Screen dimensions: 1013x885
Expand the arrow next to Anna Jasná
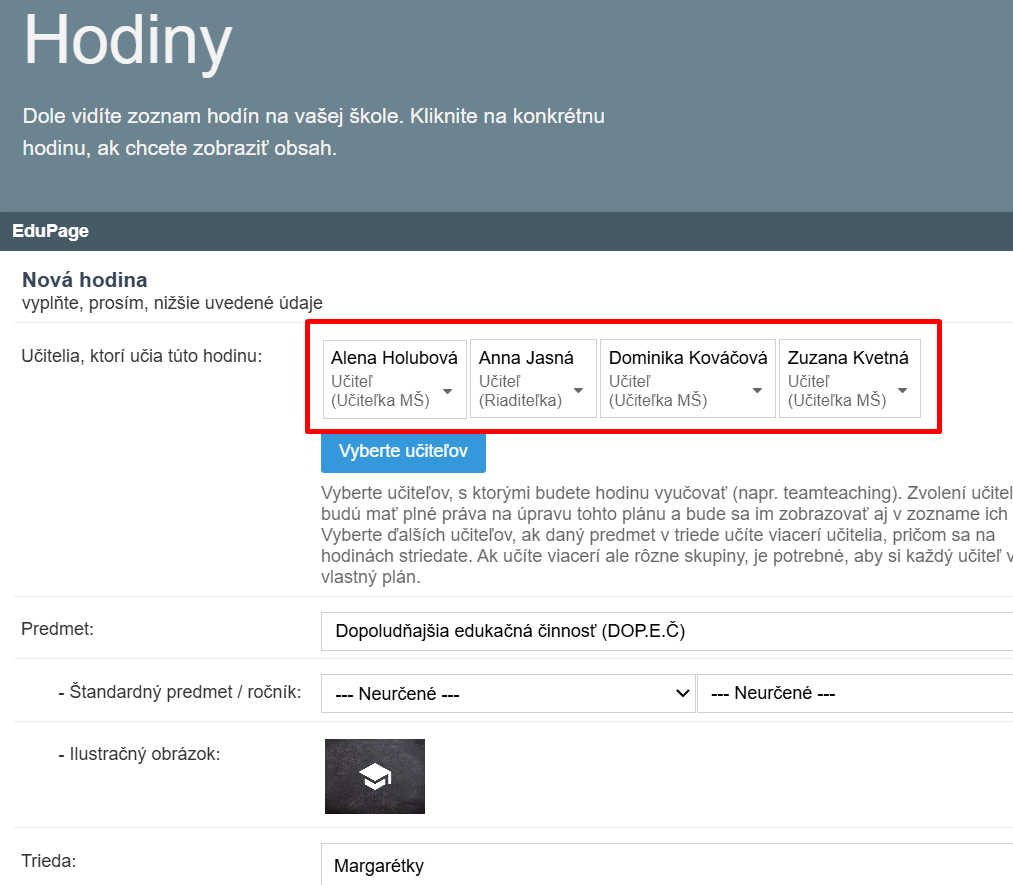[578, 391]
